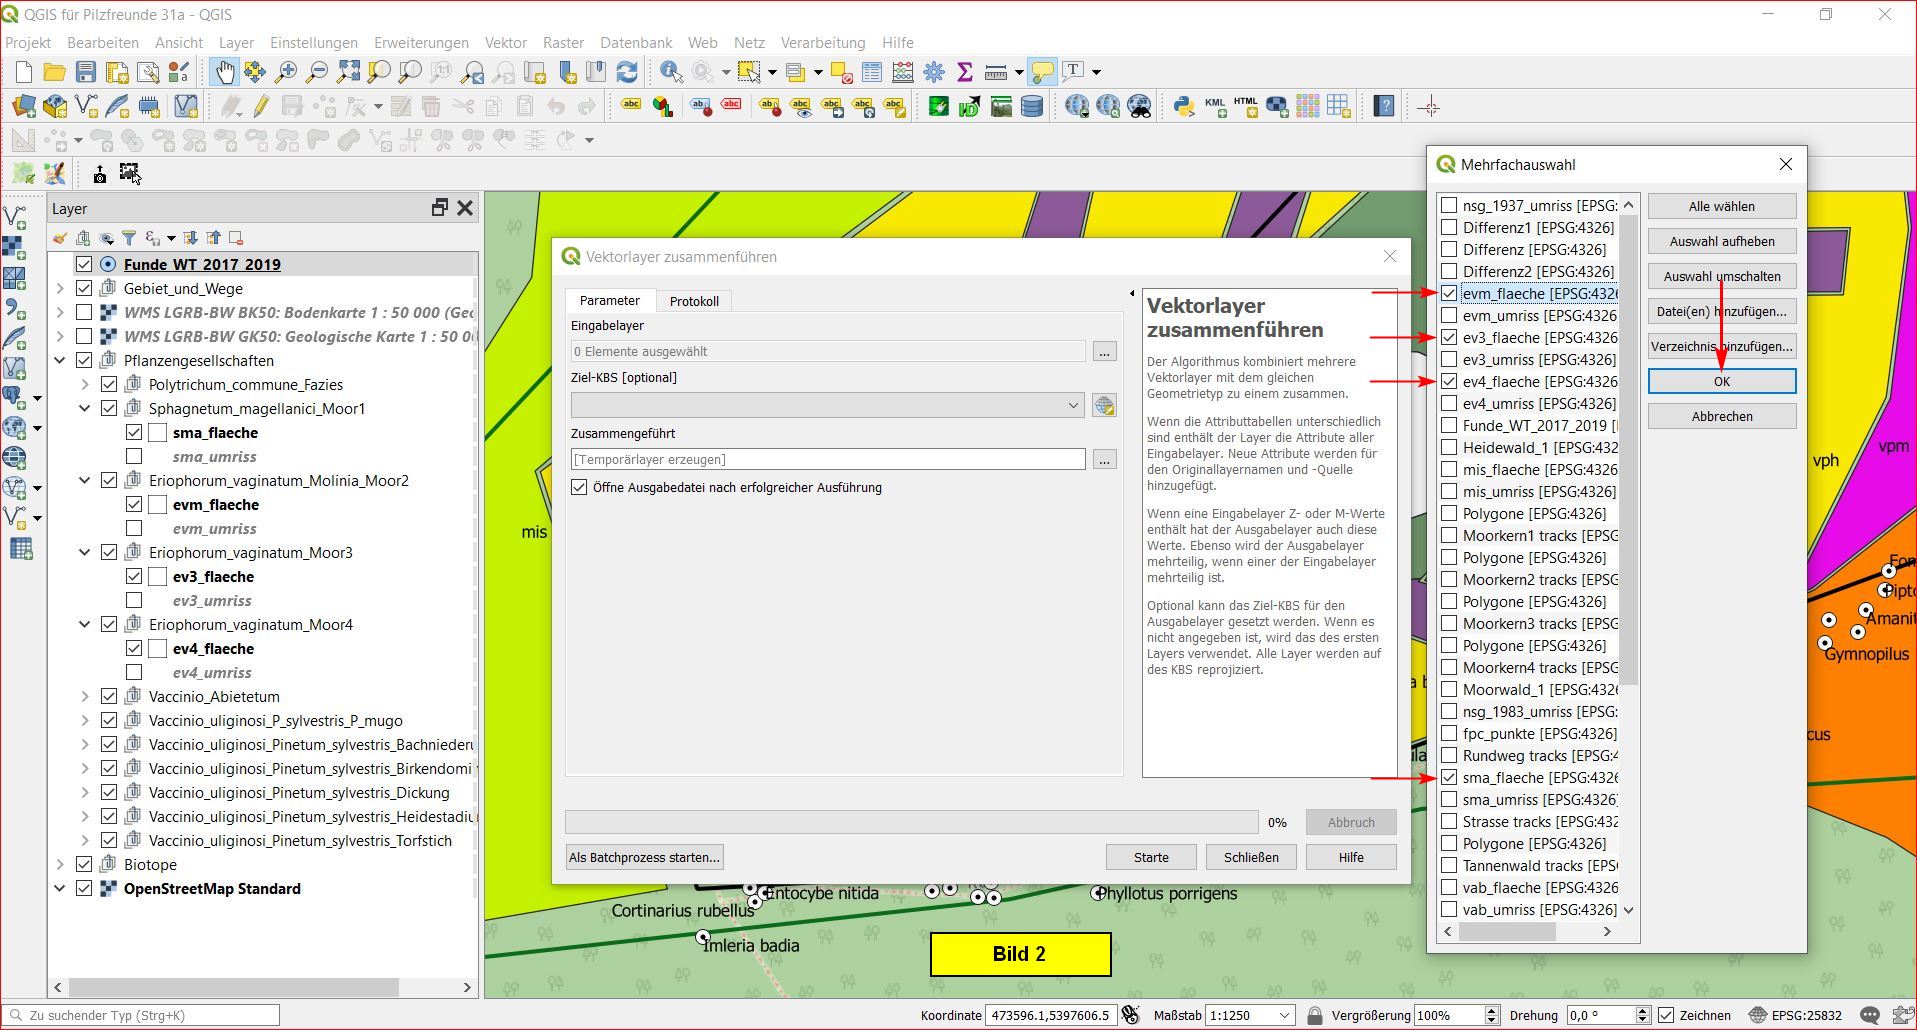Click the white color swatch beside evm_flaeche layer

(158, 505)
